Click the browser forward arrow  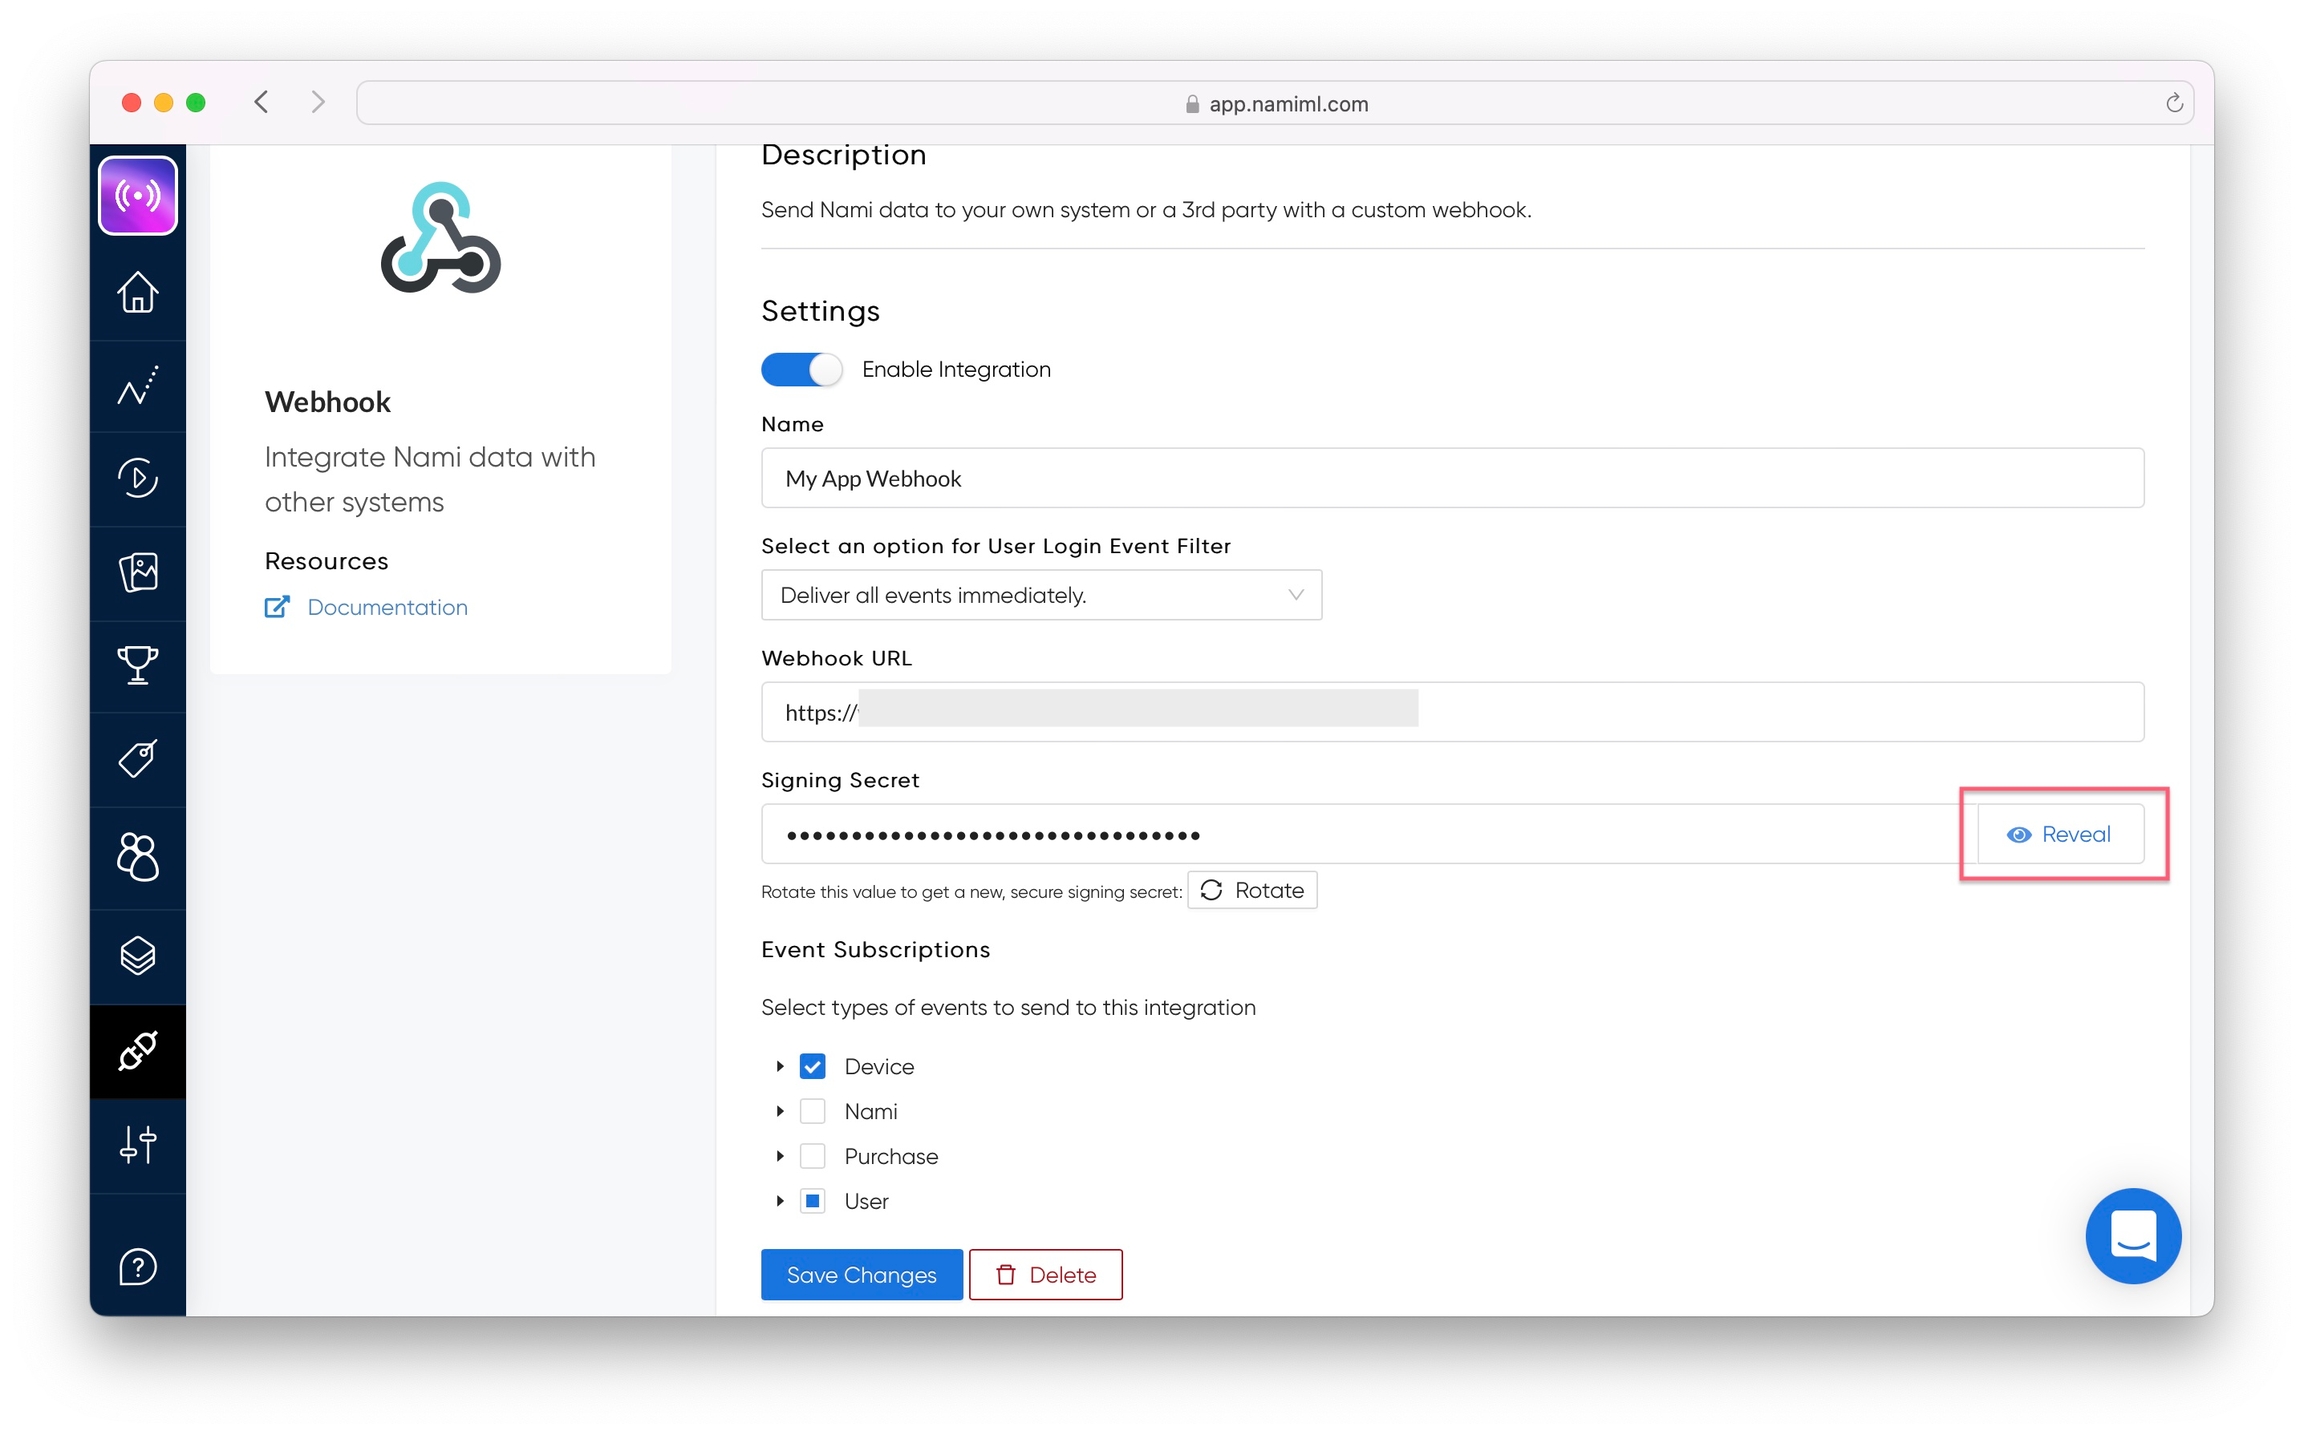tap(318, 102)
